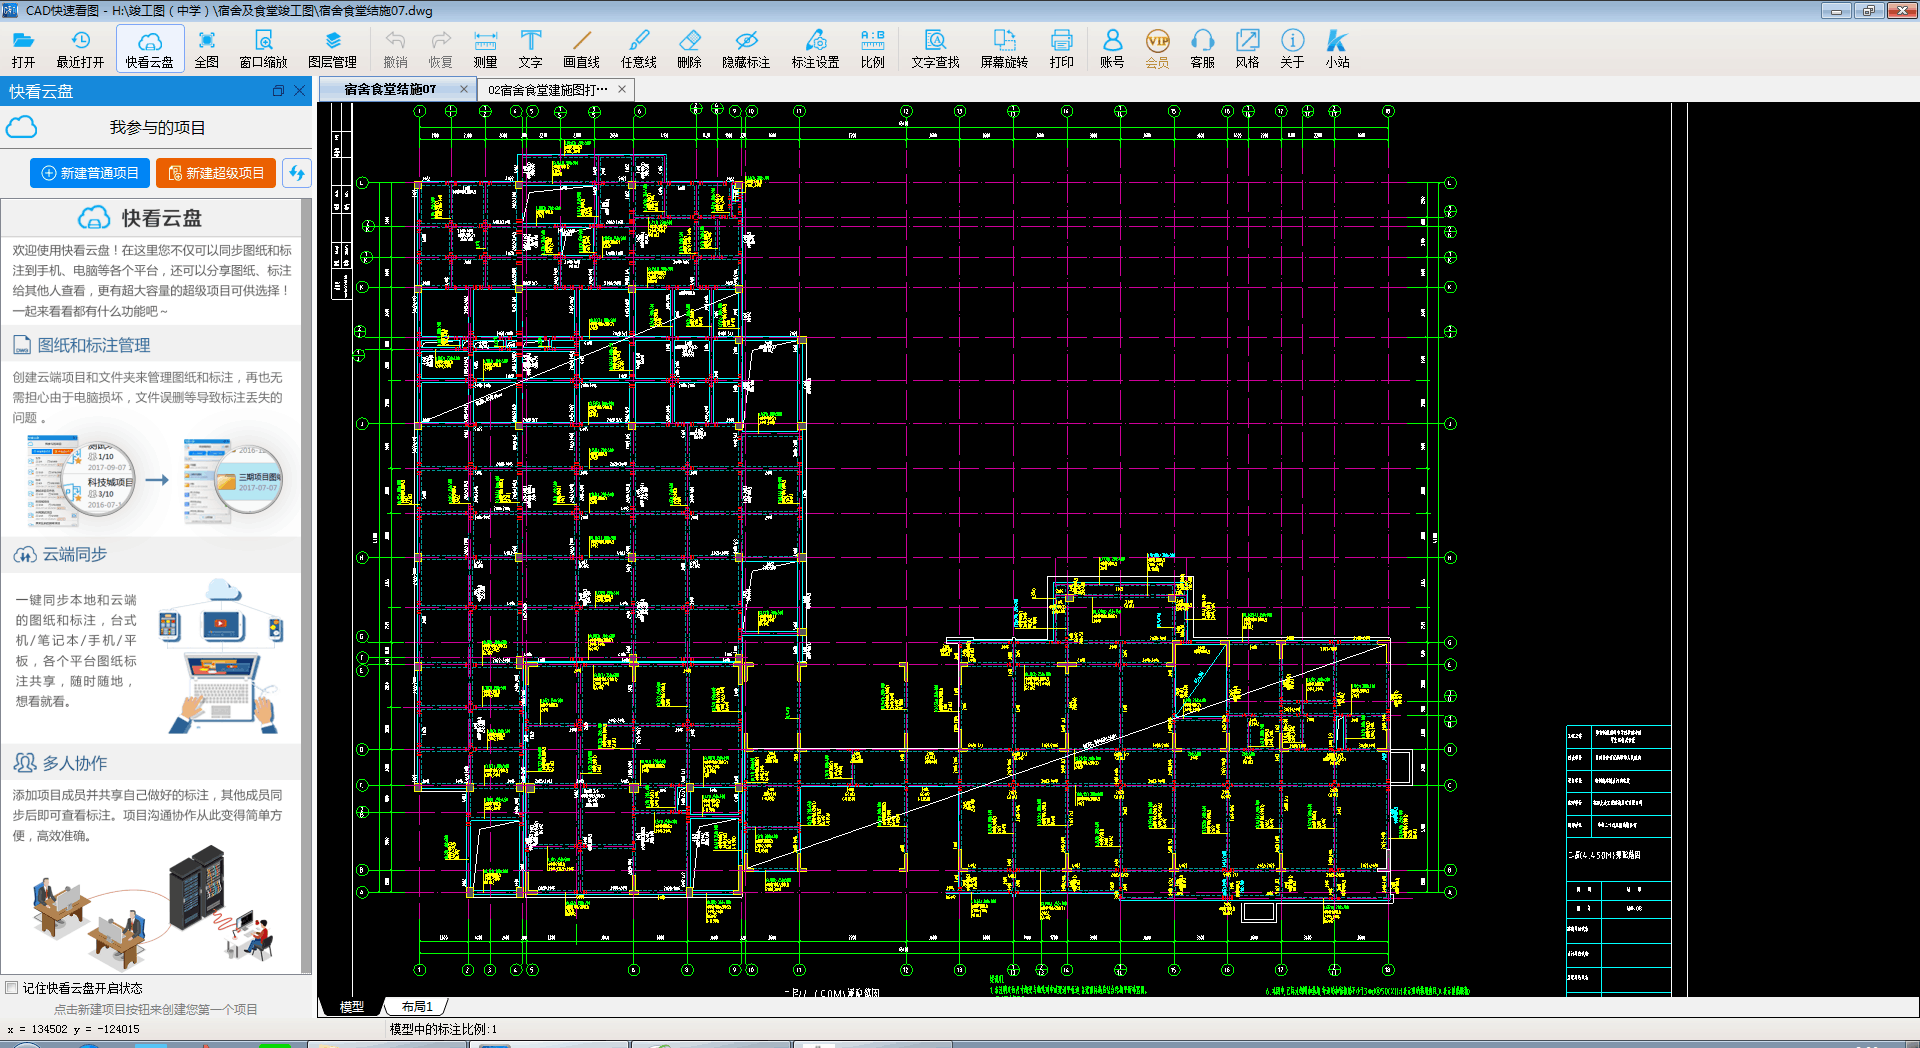Click the 模型中的标注比例:1 status text

pos(443,1029)
